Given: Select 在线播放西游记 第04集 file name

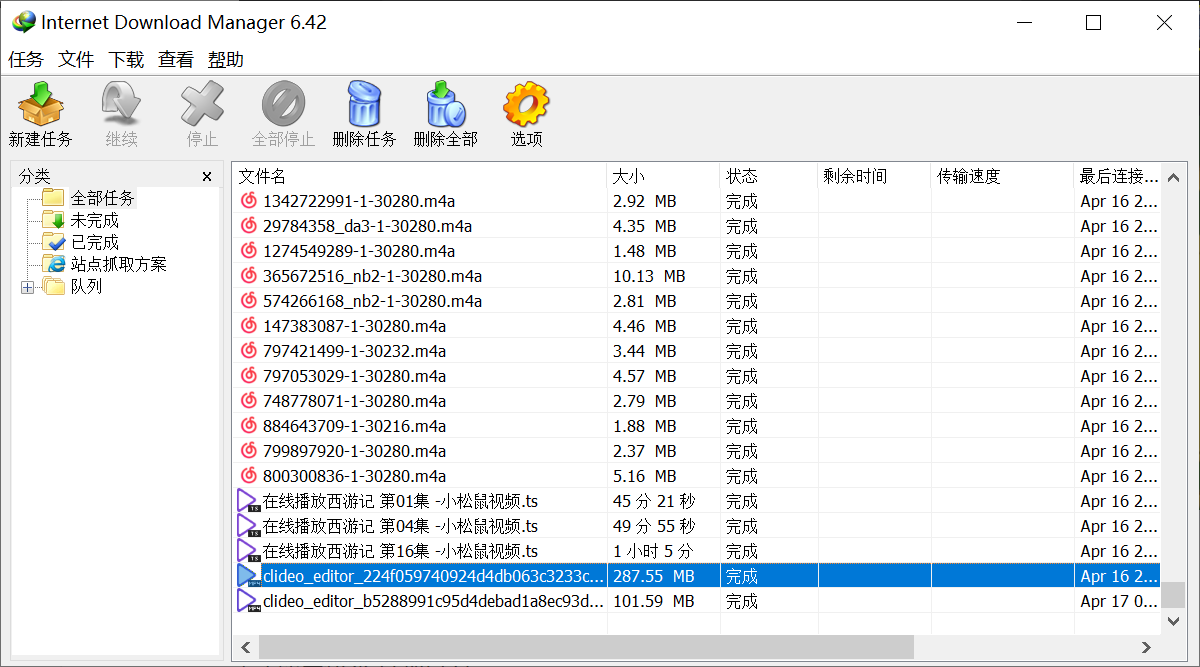Looking at the screenshot, I should click(400, 526).
